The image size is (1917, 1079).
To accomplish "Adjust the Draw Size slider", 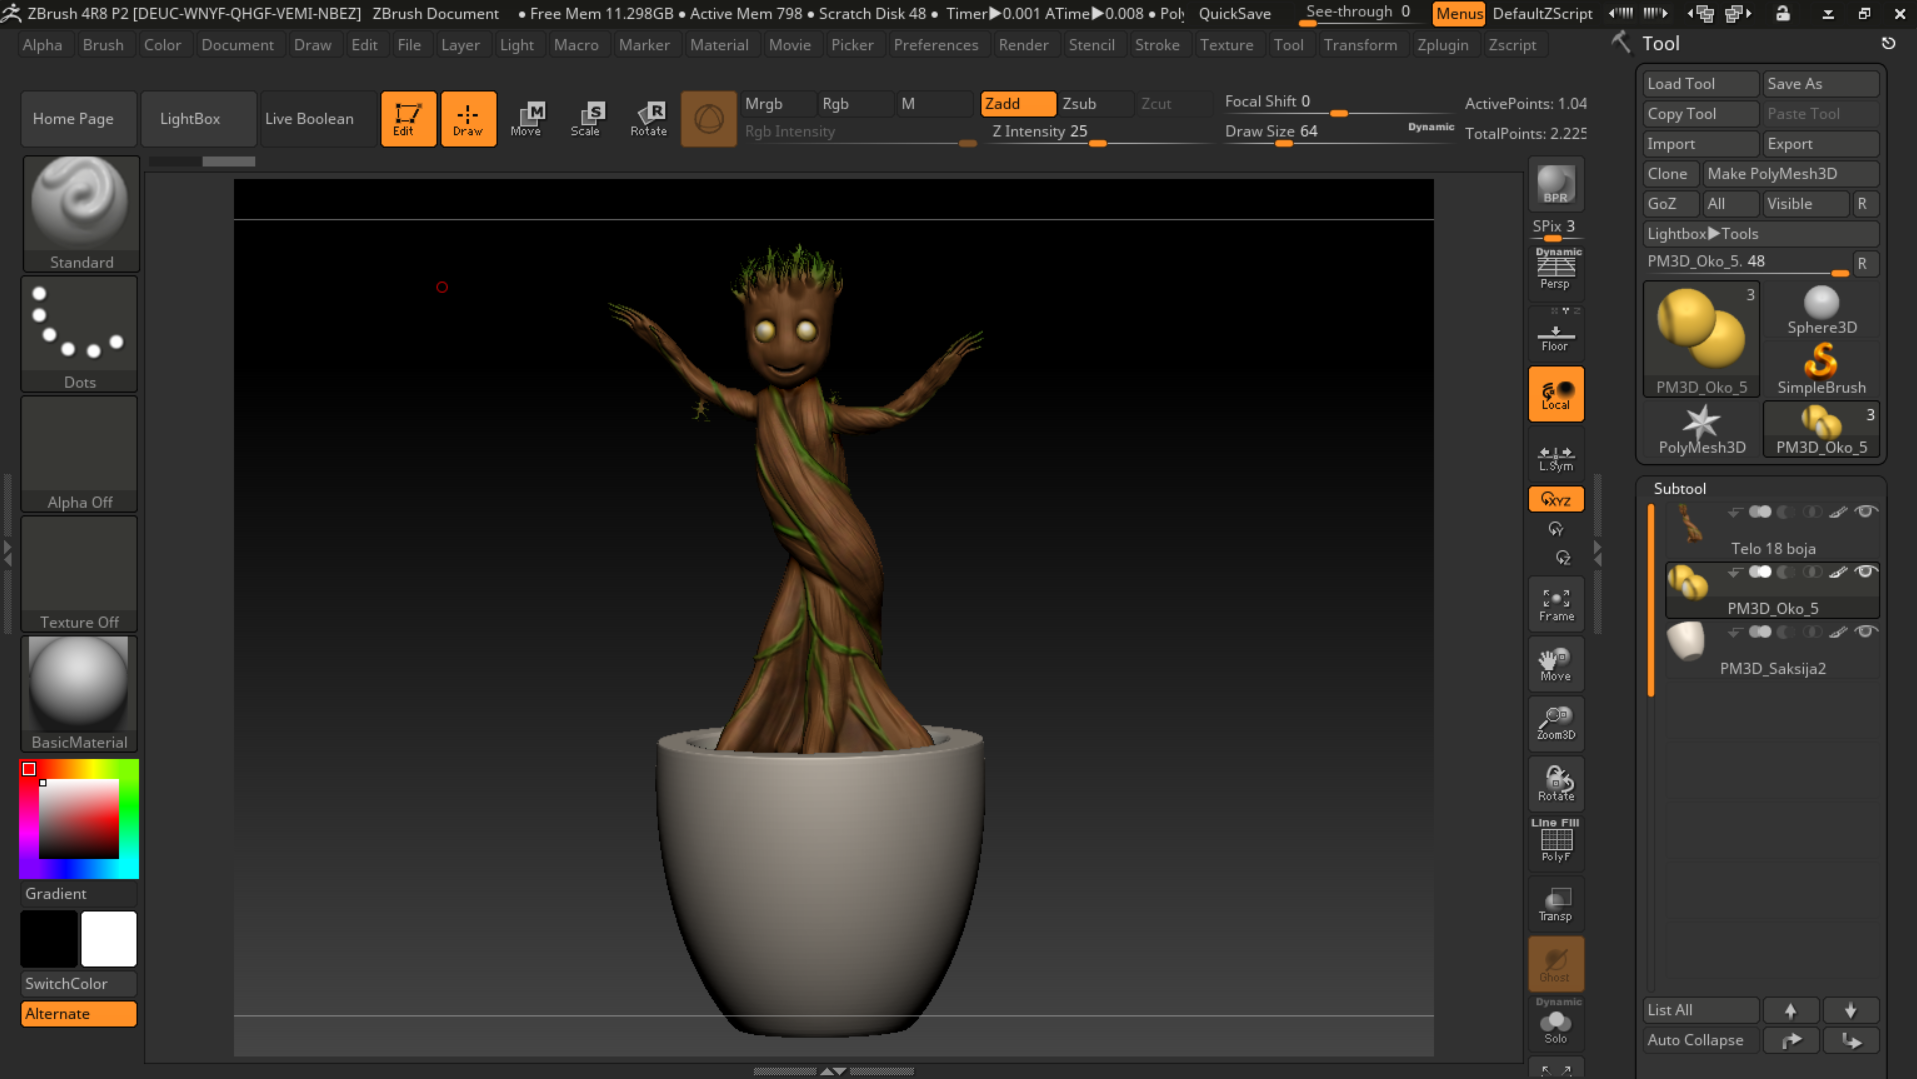I will click(1338, 133).
